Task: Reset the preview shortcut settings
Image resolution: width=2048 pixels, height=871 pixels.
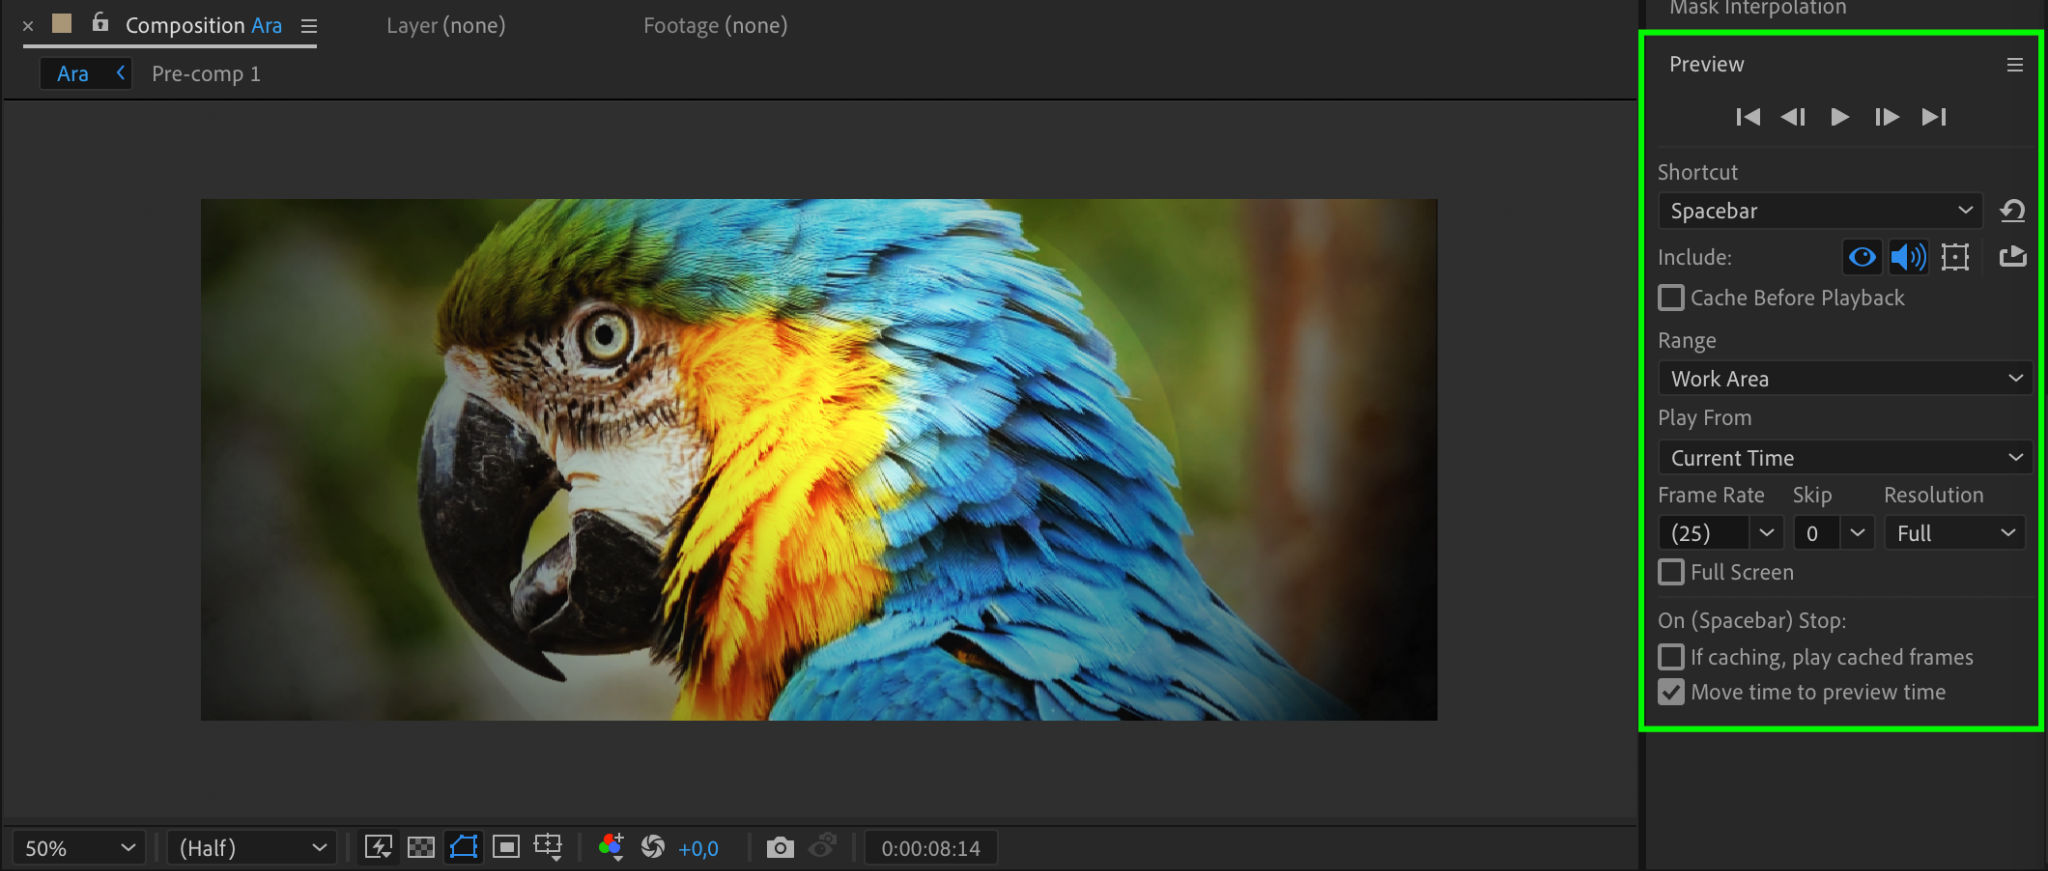Action: 2012,211
